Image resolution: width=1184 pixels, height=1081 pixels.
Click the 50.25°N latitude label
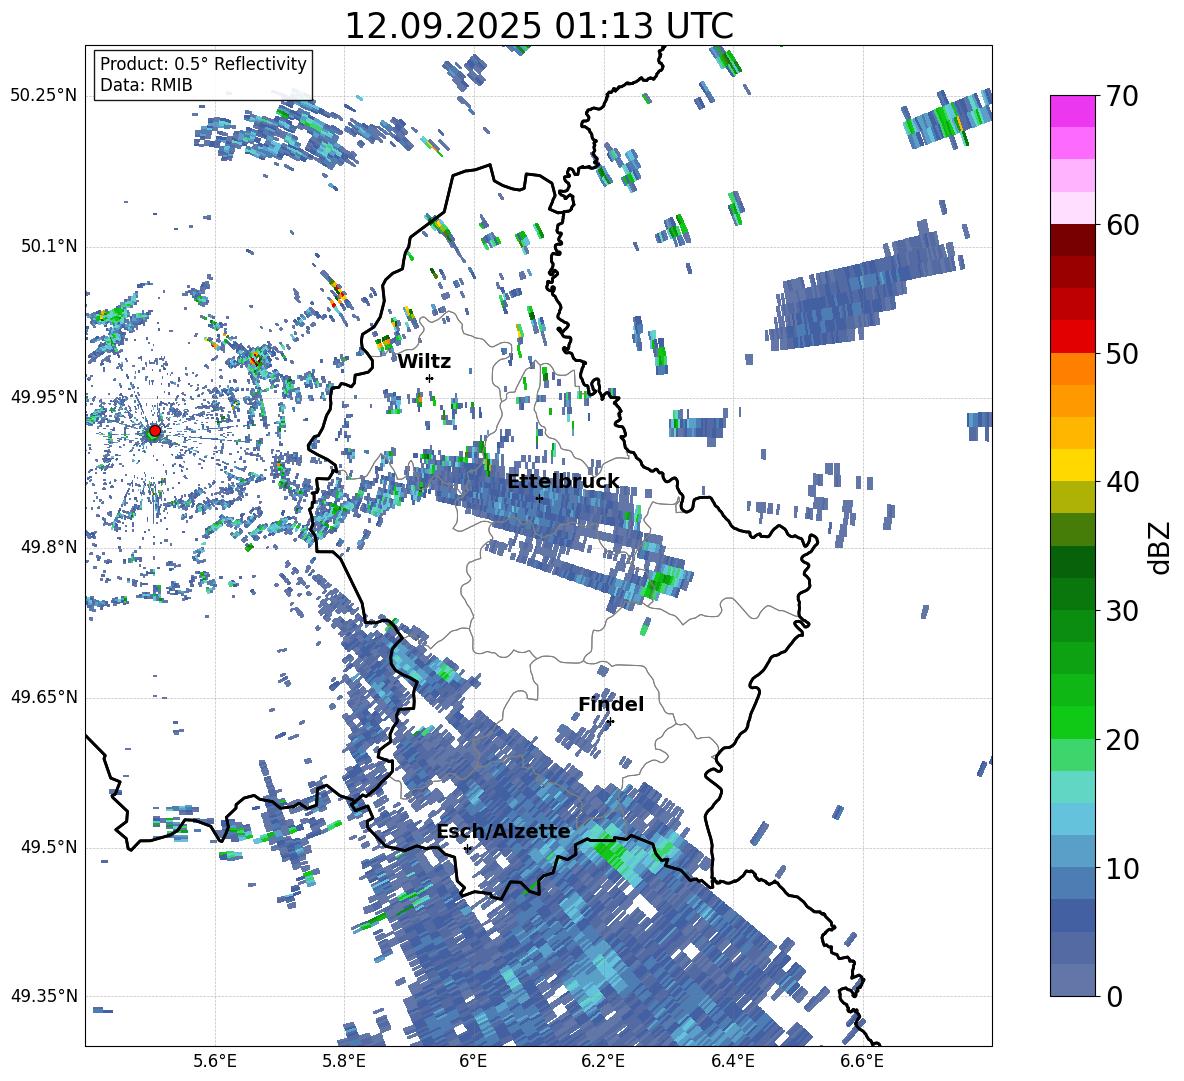click(44, 96)
